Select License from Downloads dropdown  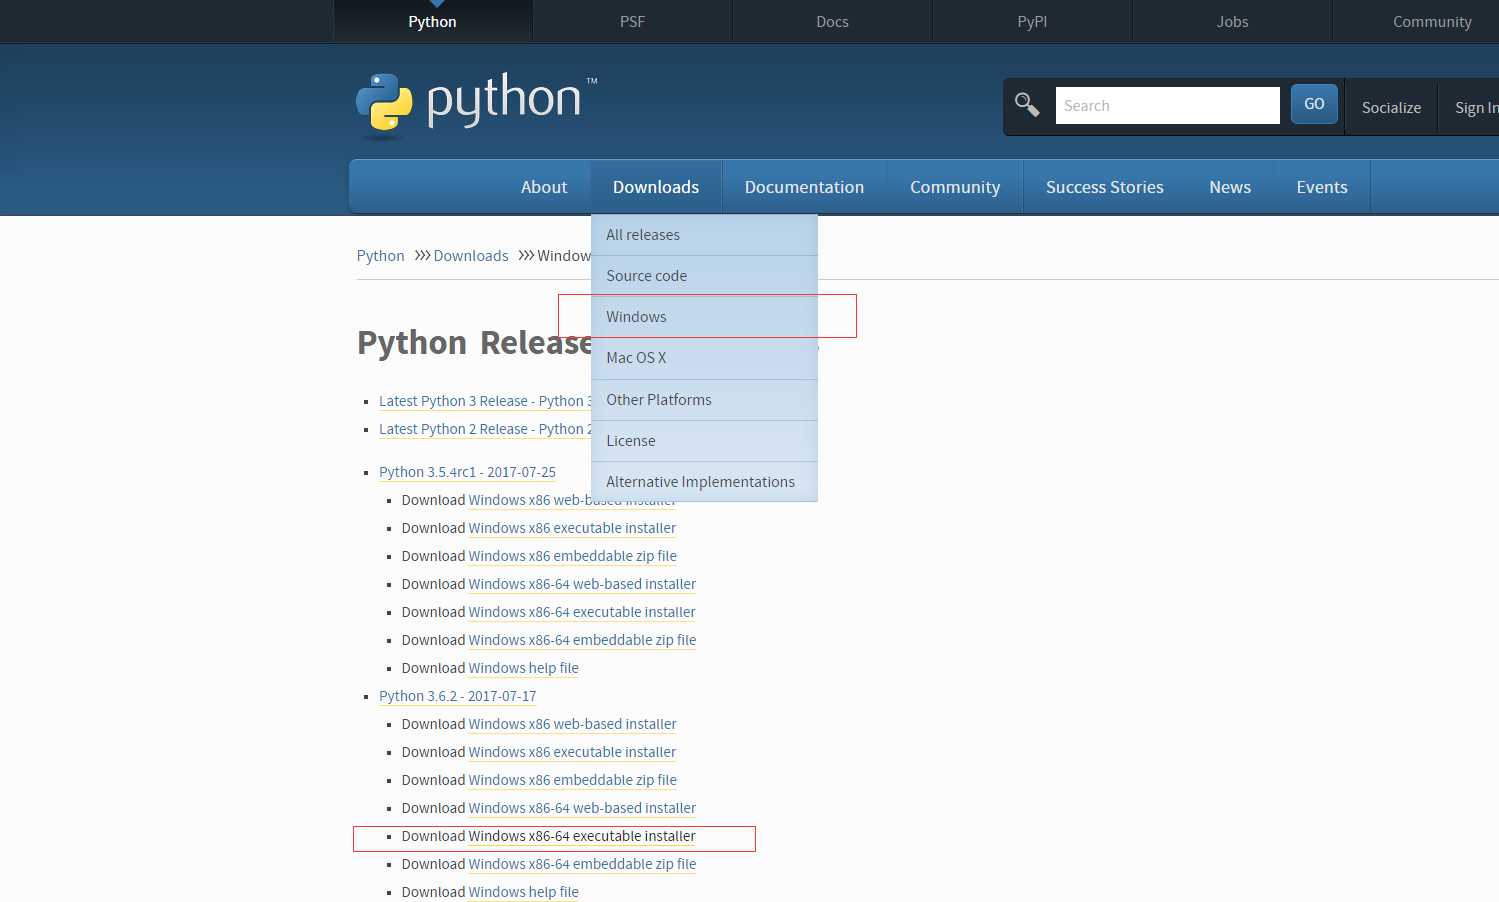pyautogui.click(x=704, y=441)
